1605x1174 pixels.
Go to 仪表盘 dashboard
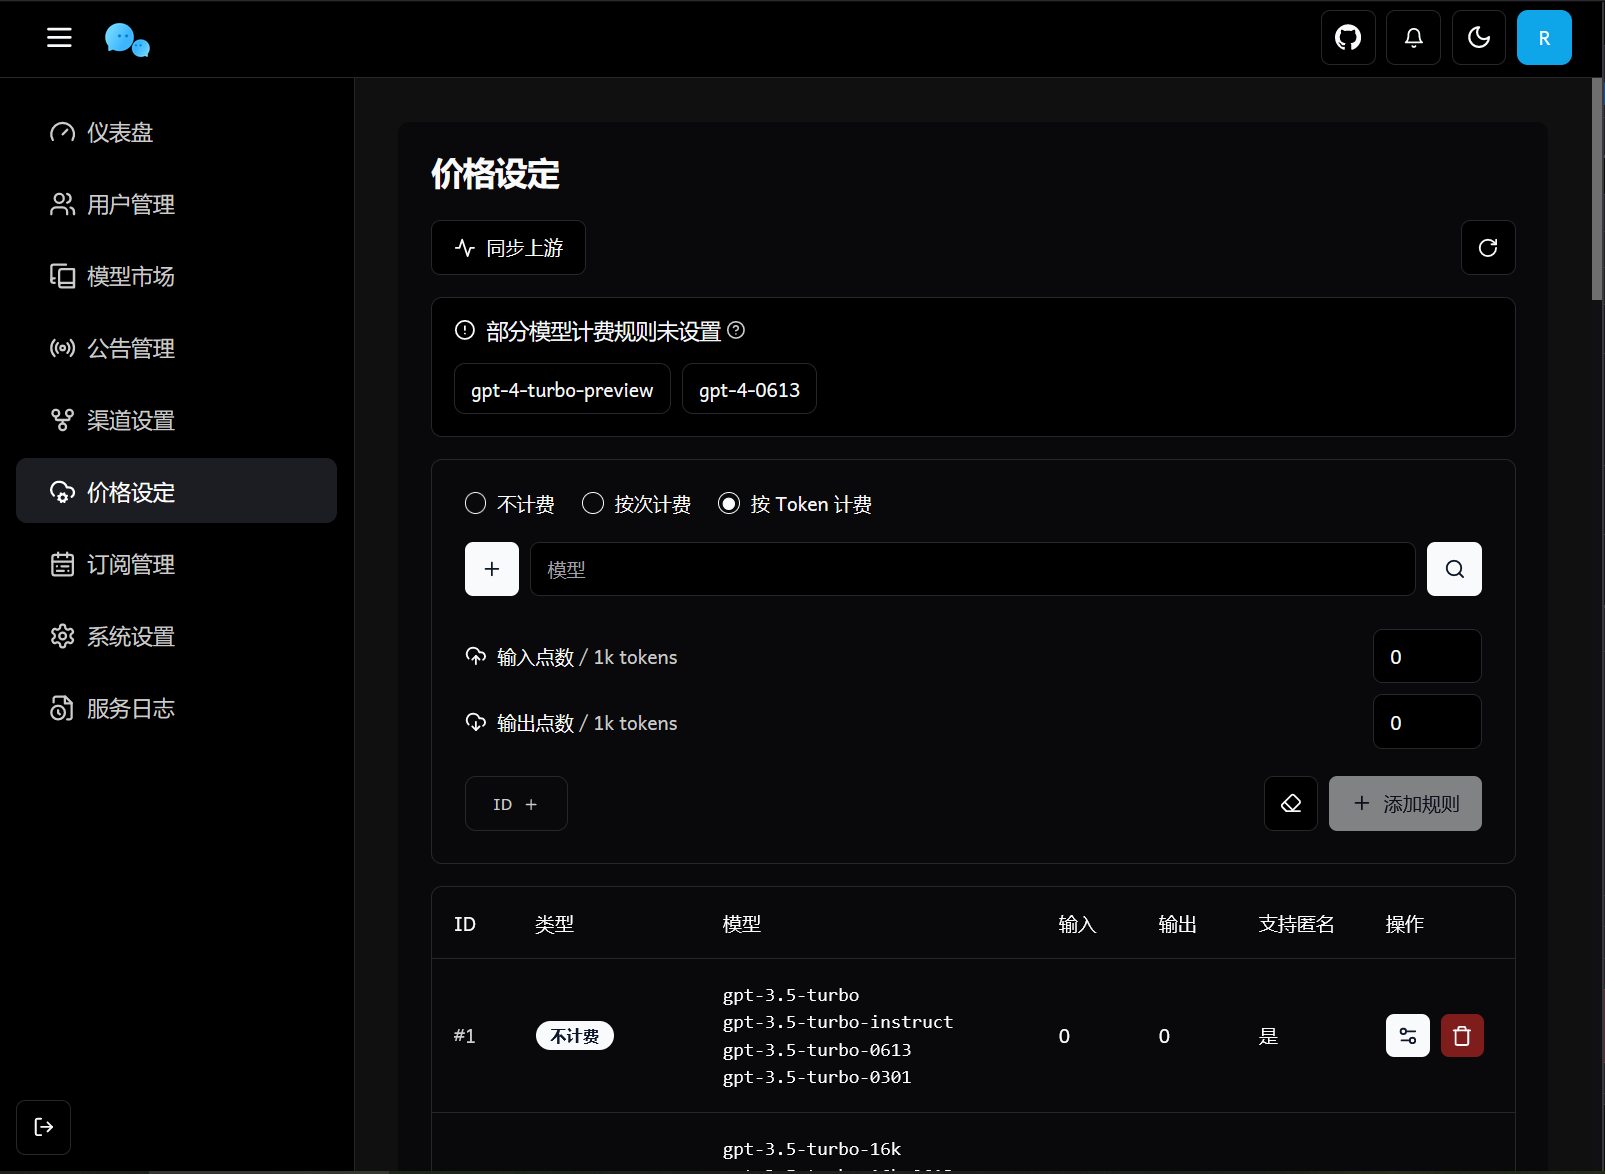(x=176, y=132)
